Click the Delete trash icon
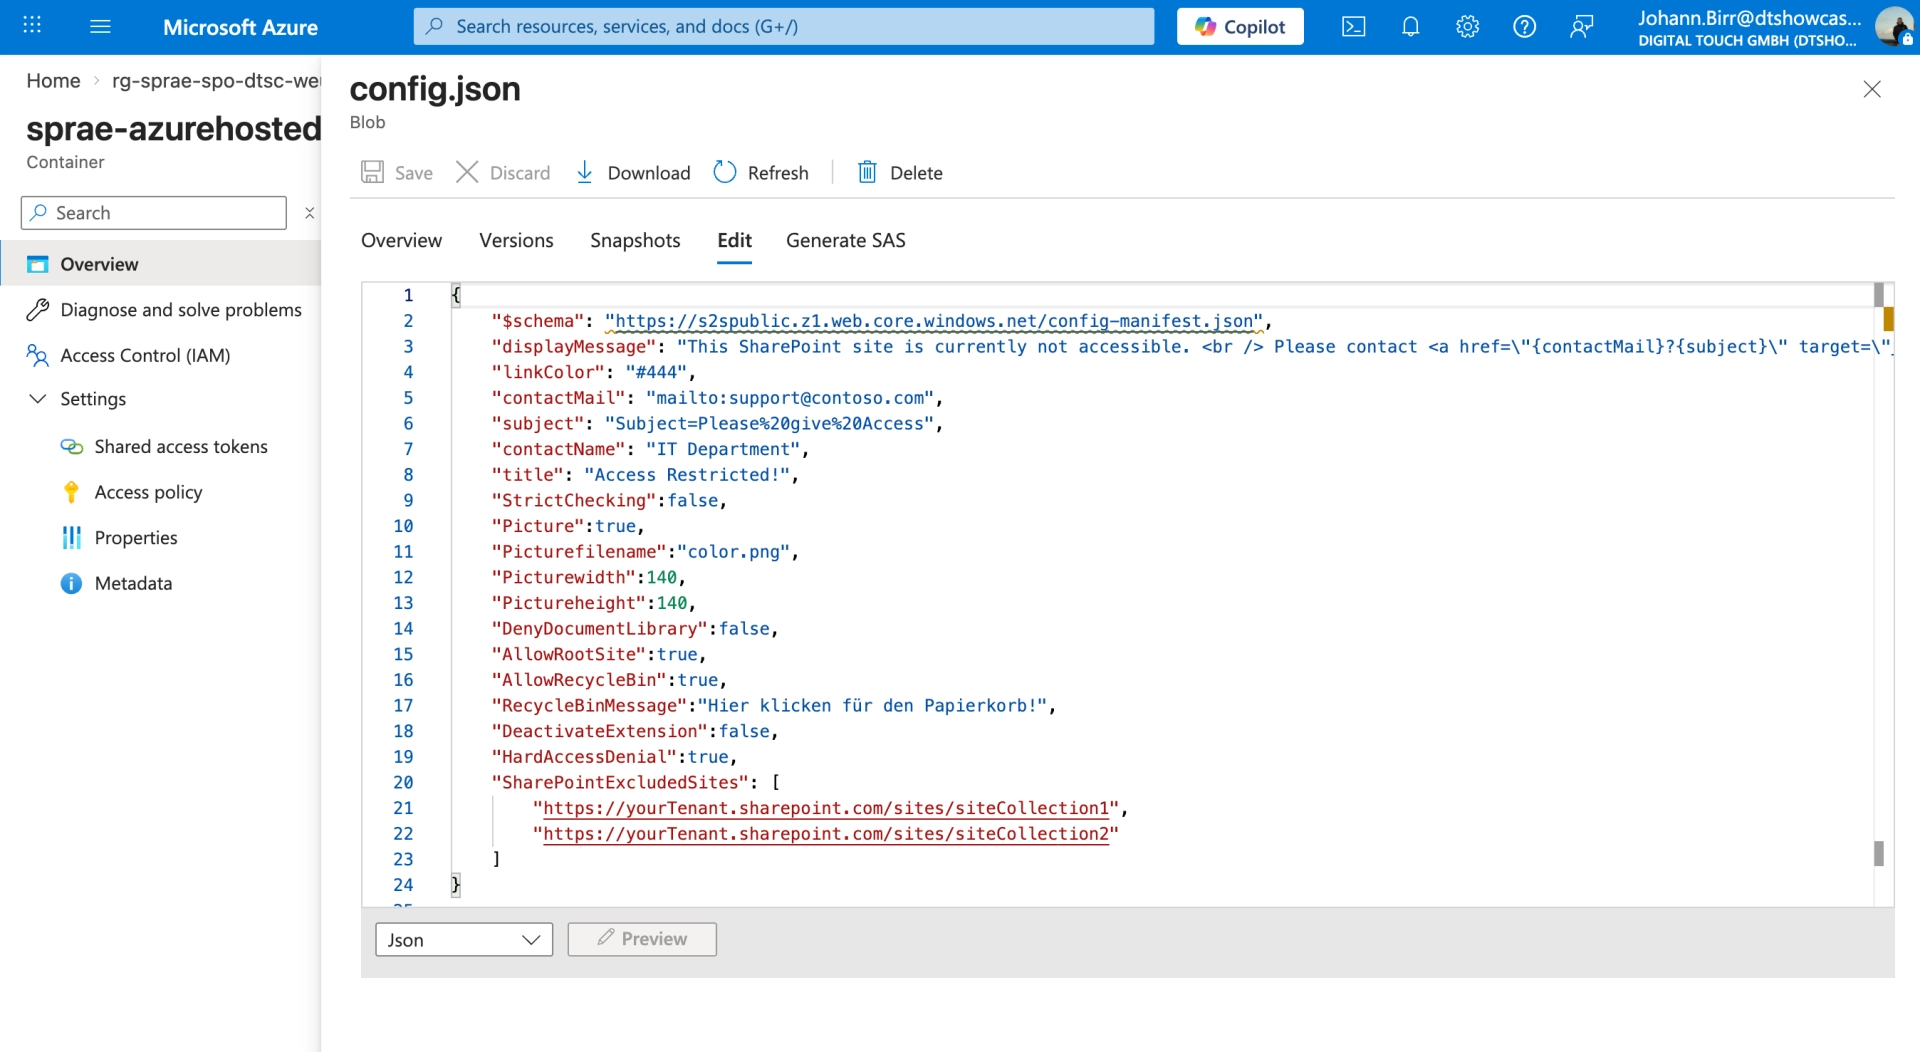This screenshot has height=1052, width=1920. 867,172
